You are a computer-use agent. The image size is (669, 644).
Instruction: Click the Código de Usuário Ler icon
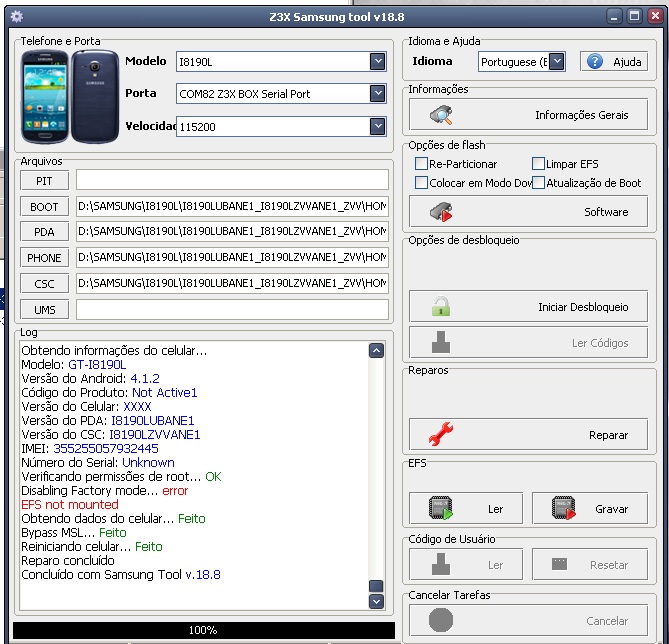441,564
